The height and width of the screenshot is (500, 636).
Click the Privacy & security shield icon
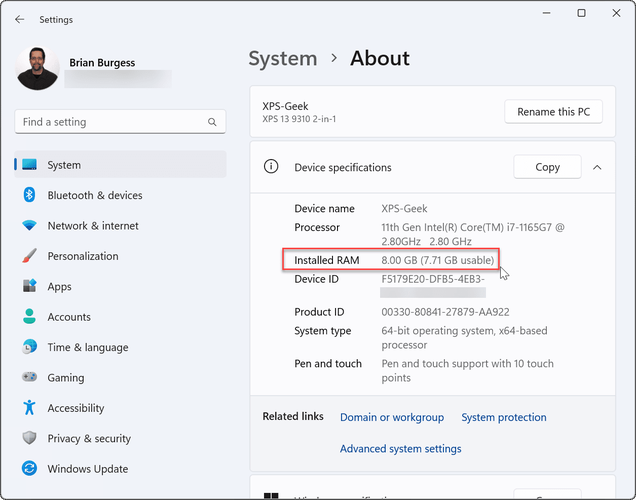click(29, 438)
